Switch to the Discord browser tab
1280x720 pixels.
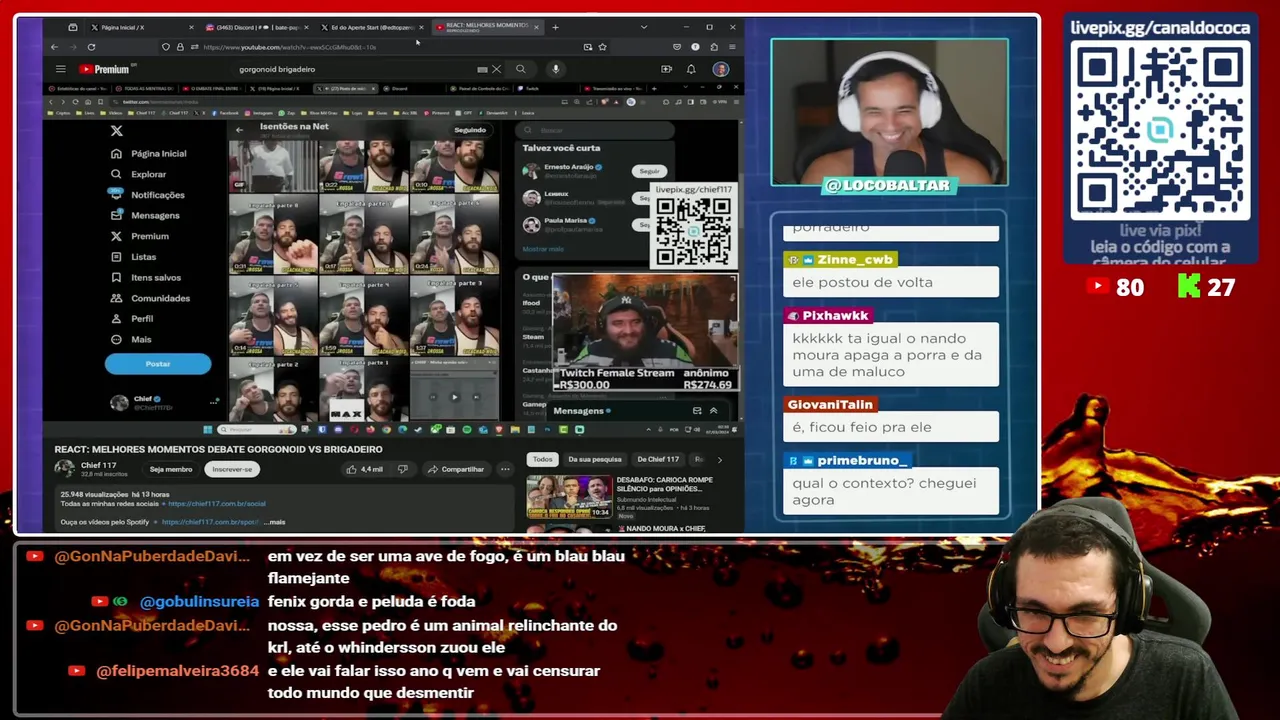[x=254, y=27]
